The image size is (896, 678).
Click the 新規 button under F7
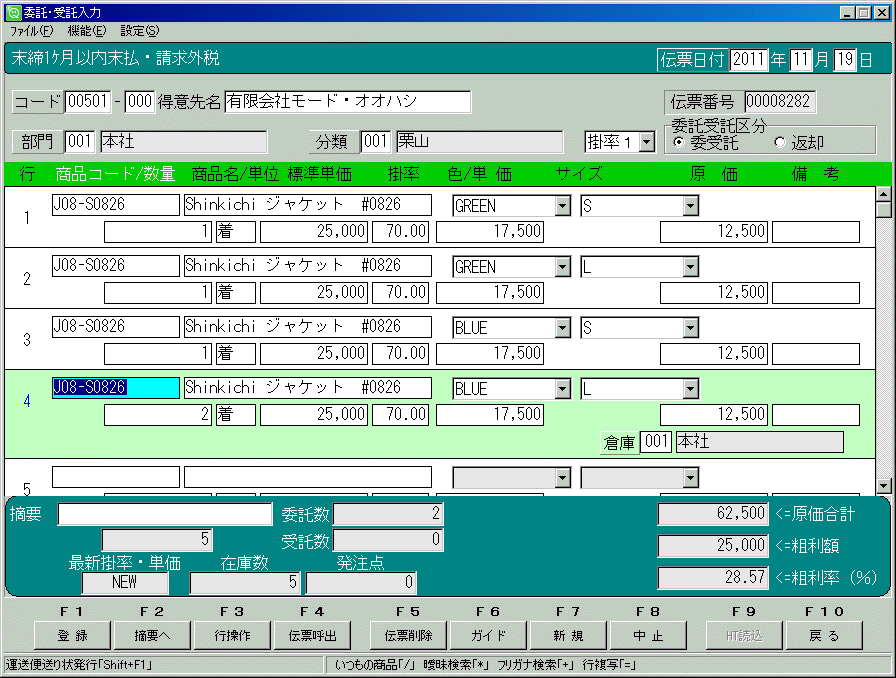[569, 636]
